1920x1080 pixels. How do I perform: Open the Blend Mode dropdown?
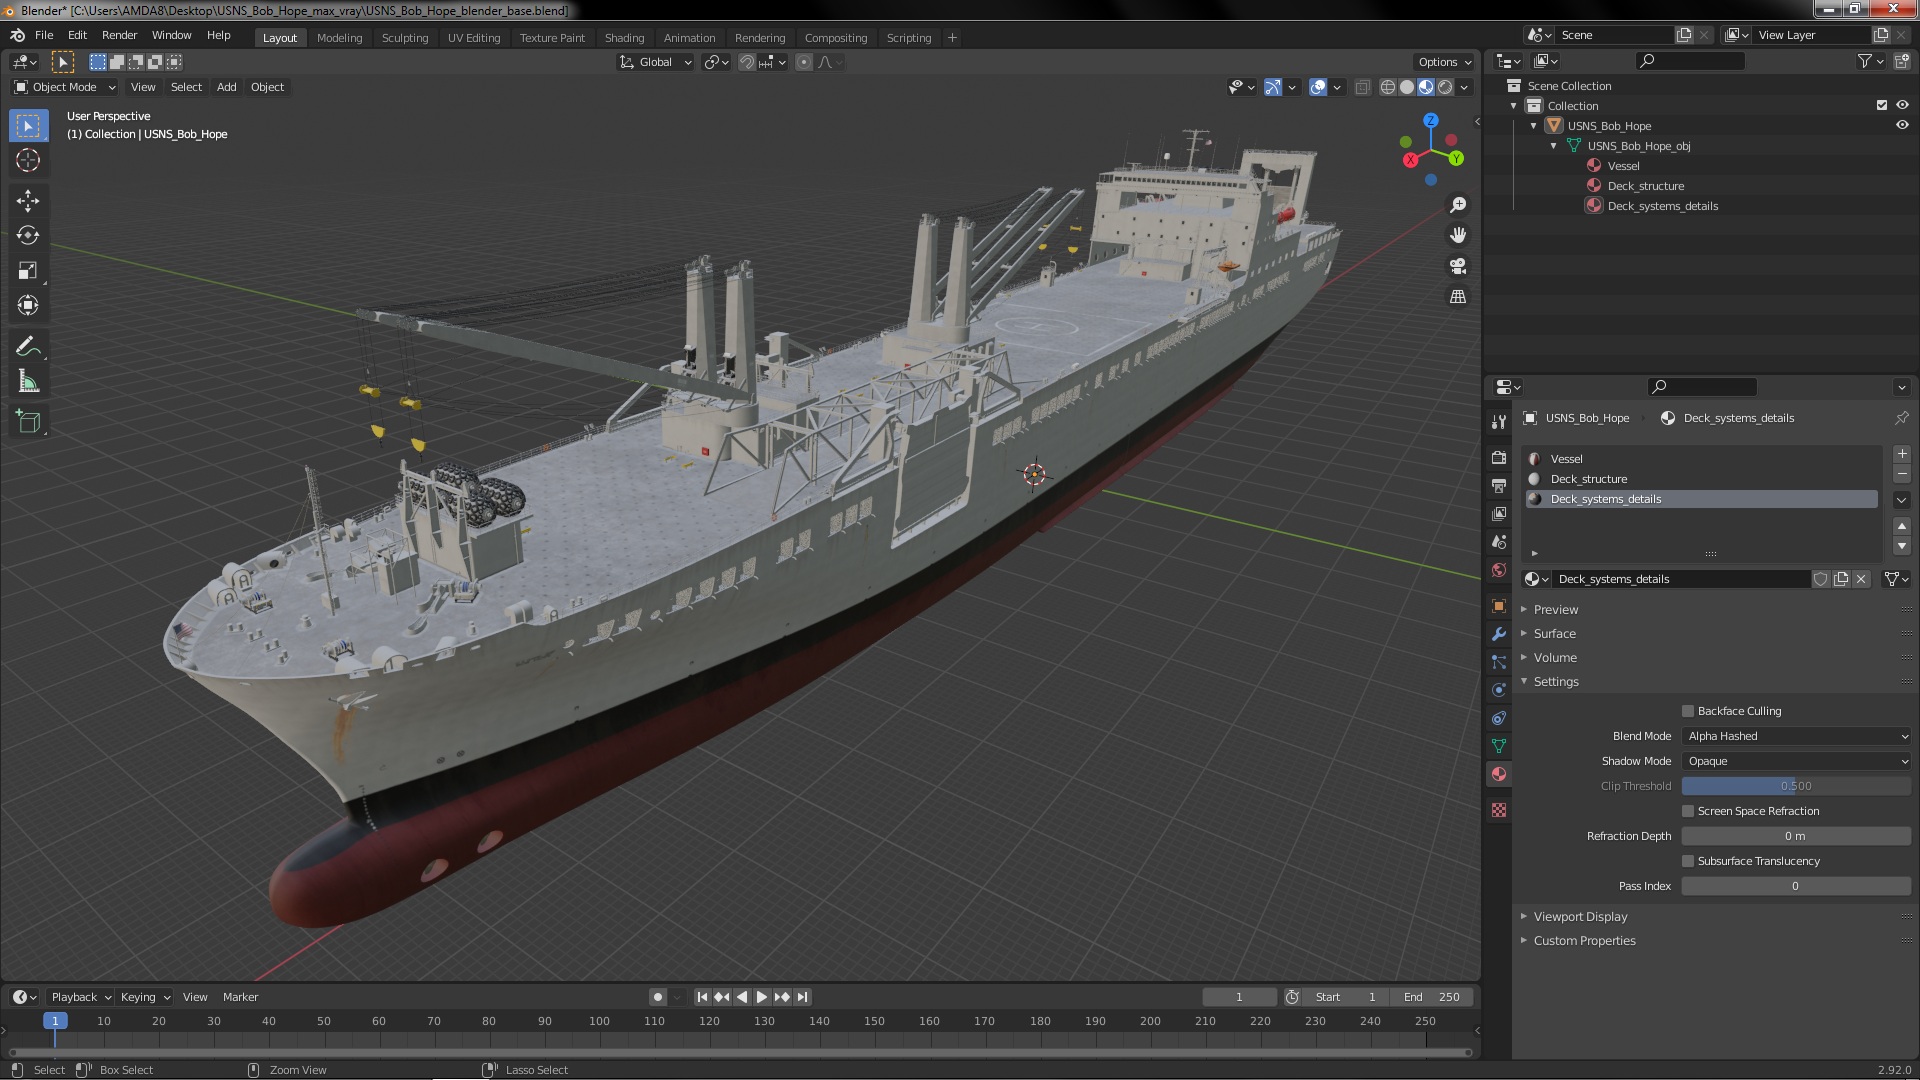[1796, 736]
